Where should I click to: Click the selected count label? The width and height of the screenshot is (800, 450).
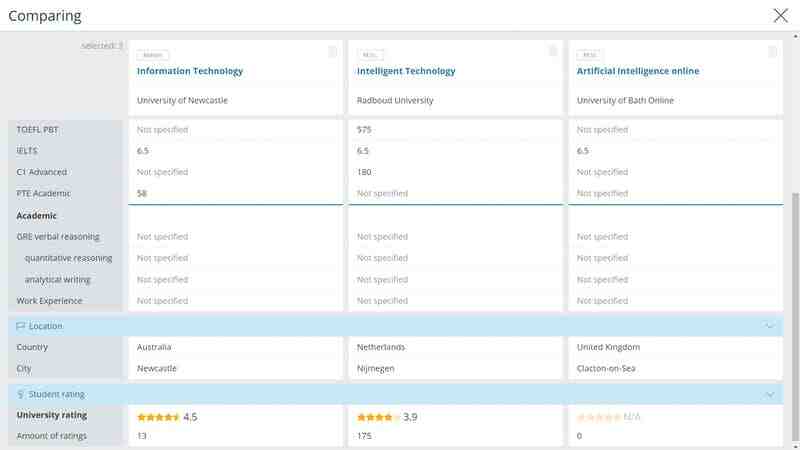click(102, 46)
